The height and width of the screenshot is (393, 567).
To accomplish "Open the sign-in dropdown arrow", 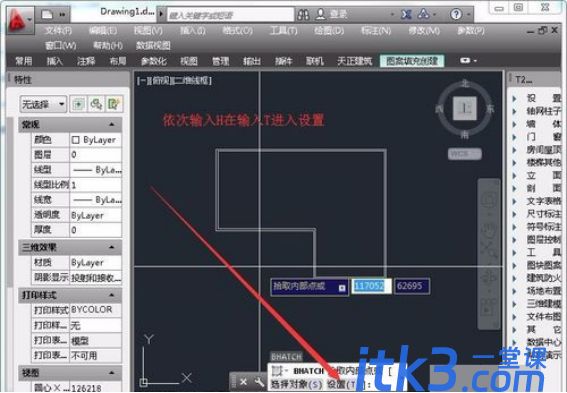I will coord(392,15).
